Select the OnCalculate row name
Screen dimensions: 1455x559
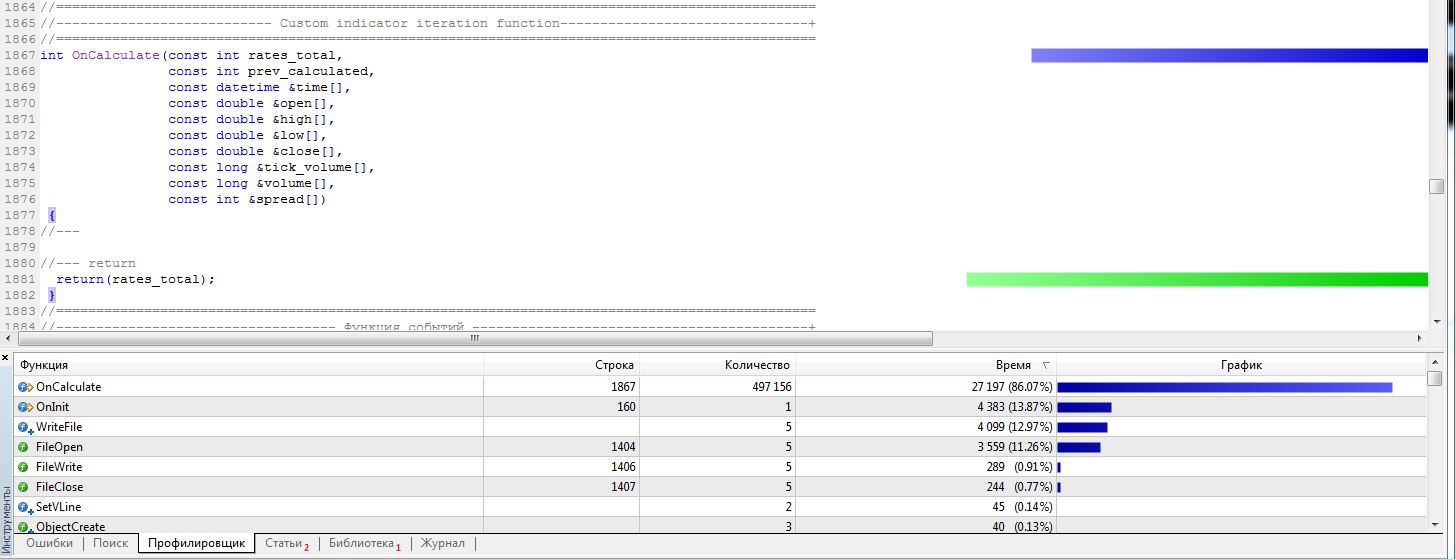pyautogui.click(x=68, y=387)
